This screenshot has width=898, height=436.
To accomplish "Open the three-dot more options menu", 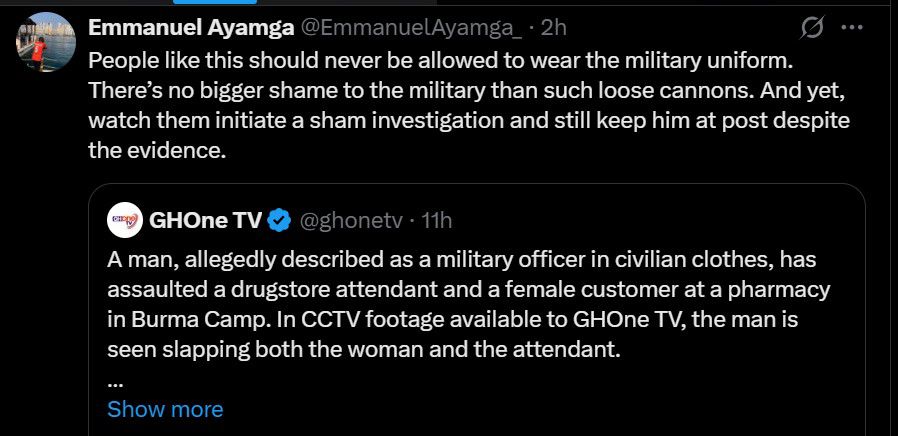I will point(851,28).
